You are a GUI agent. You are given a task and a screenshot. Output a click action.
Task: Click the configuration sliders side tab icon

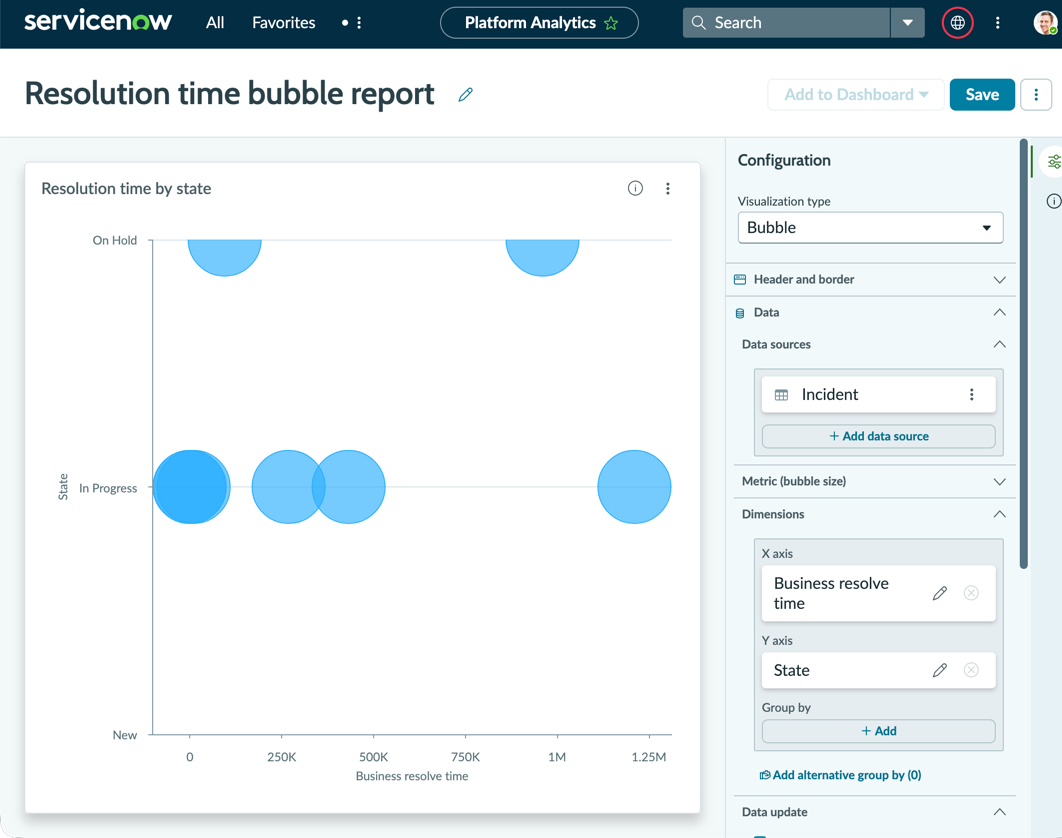pos(1053,162)
